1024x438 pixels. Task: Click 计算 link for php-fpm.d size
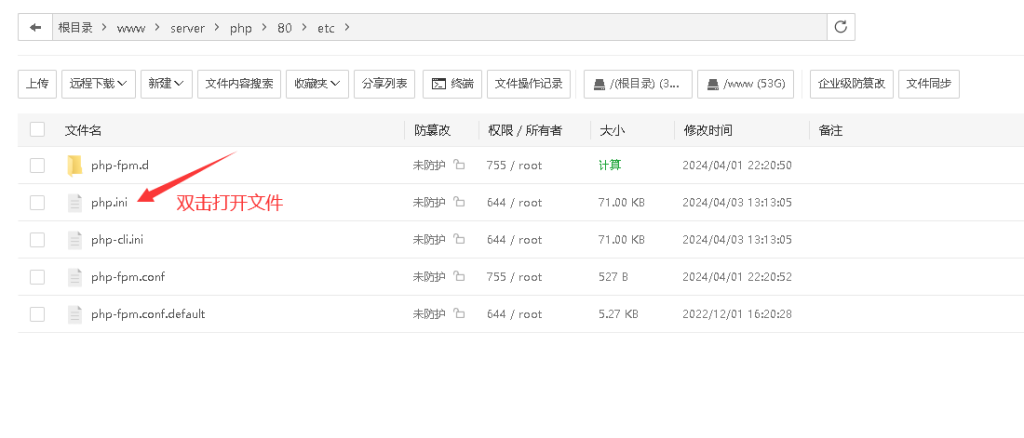point(609,165)
